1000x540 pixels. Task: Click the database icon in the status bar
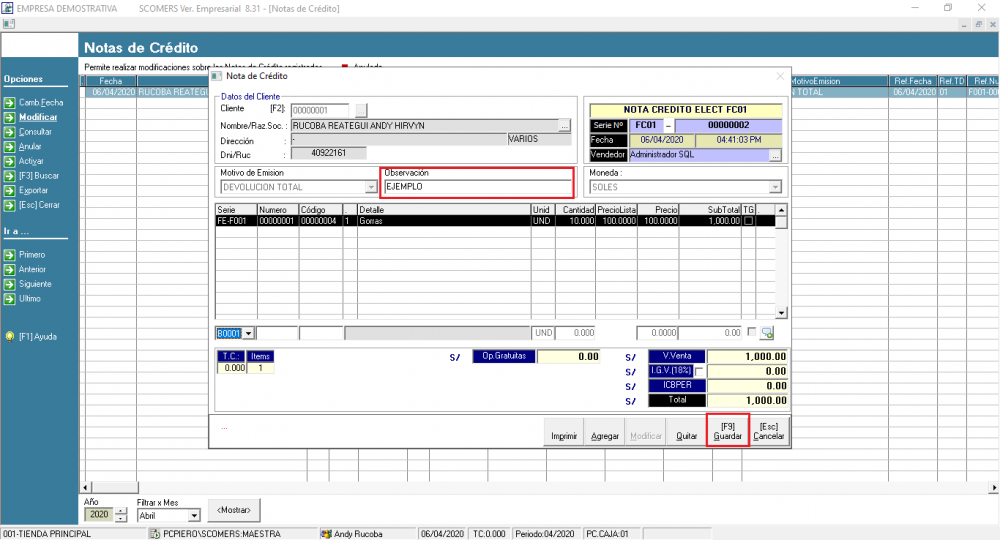tap(154, 534)
